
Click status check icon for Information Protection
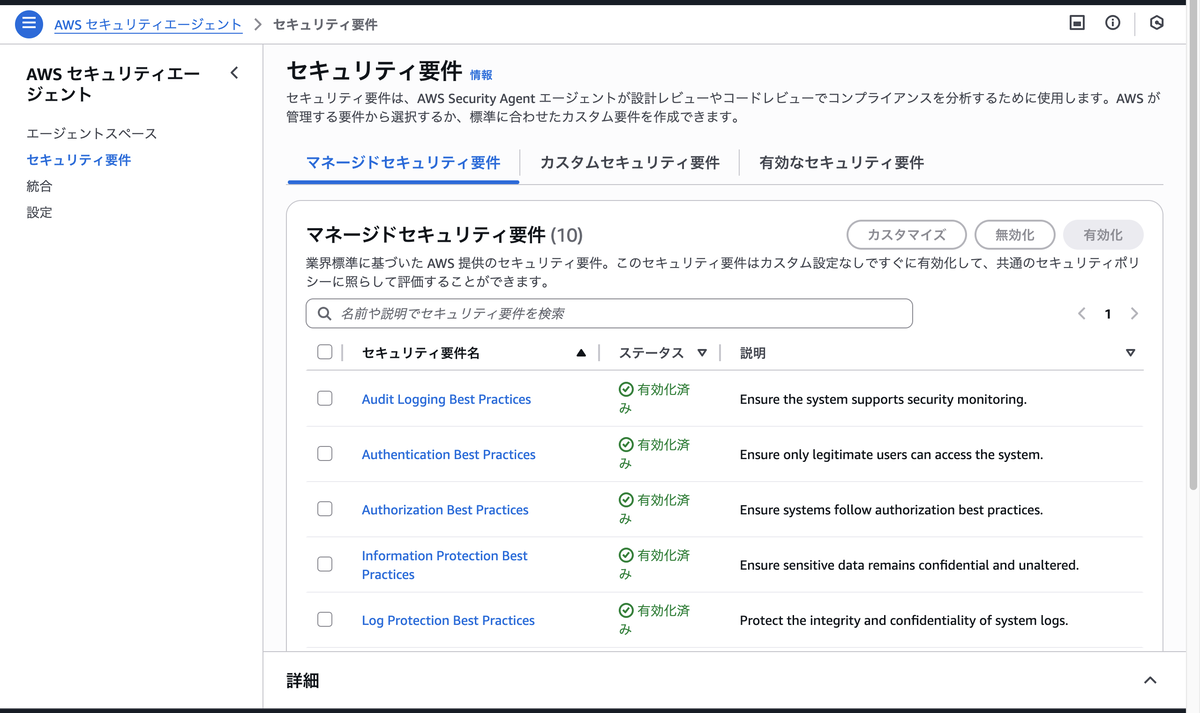(x=626, y=555)
